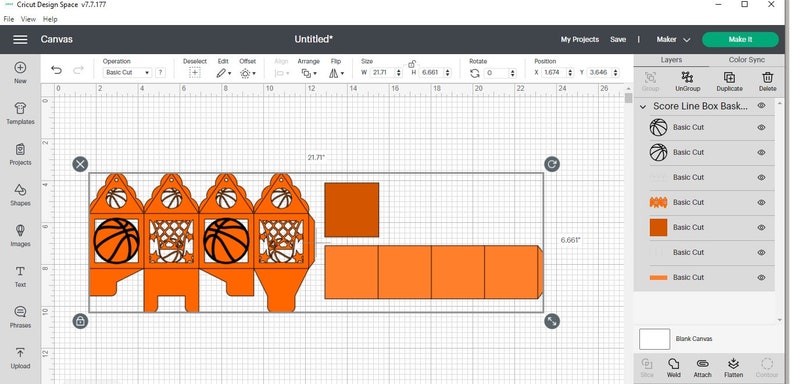Click the Rotate icon in toolbar
This screenshot has width=794, height=384.
click(x=474, y=73)
